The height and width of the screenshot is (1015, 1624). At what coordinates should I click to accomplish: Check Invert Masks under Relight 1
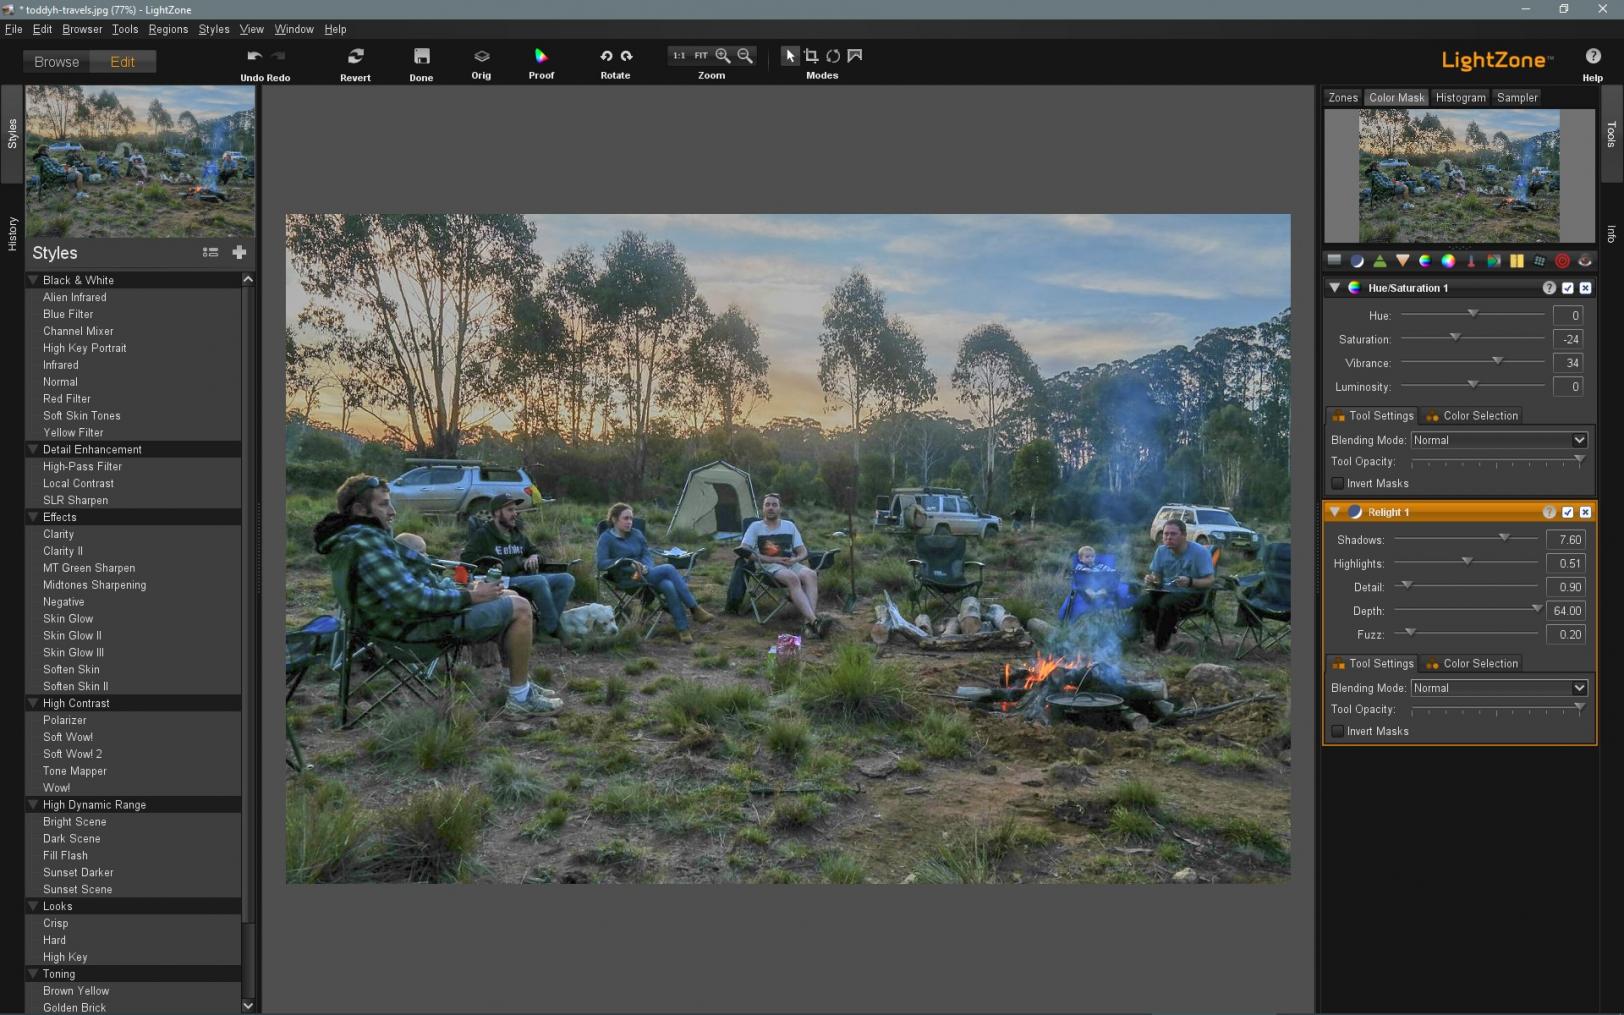pyautogui.click(x=1338, y=732)
